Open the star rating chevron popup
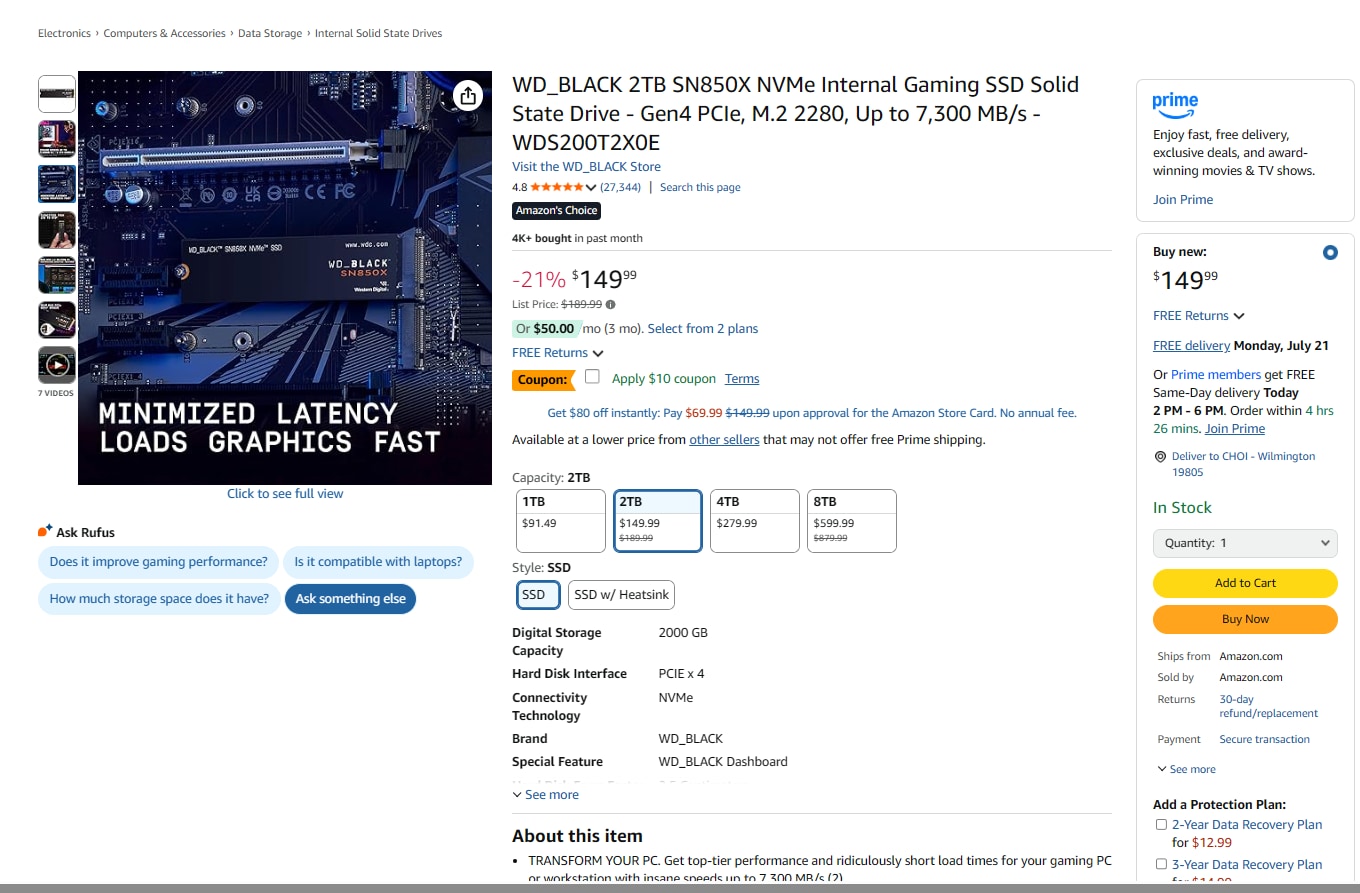This screenshot has height=893, width=1360. pos(591,187)
